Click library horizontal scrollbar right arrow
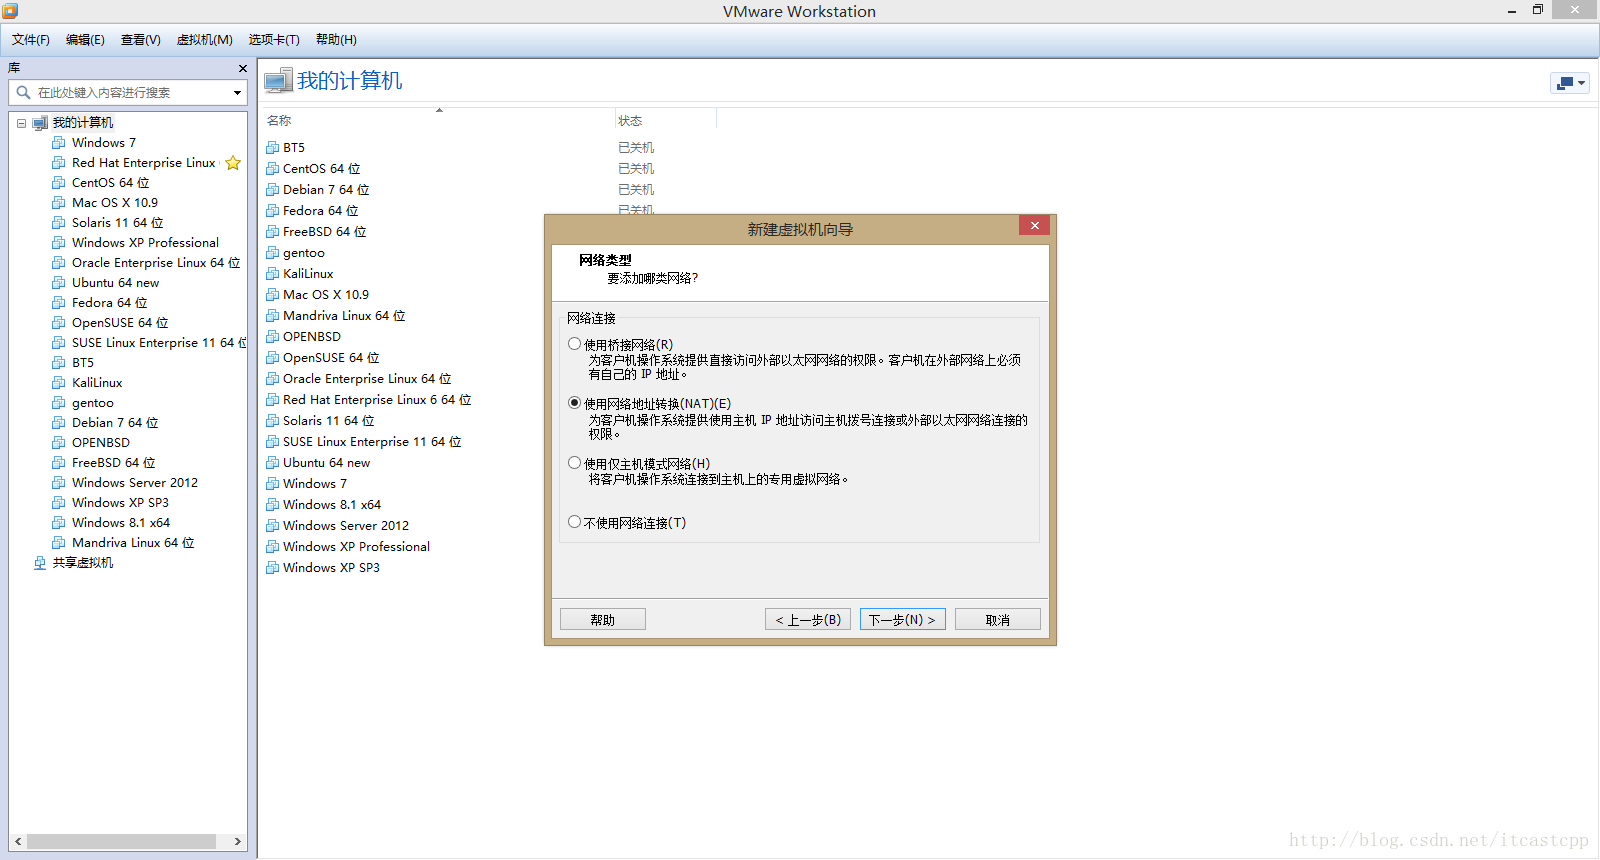1600x860 pixels. coord(238,842)
